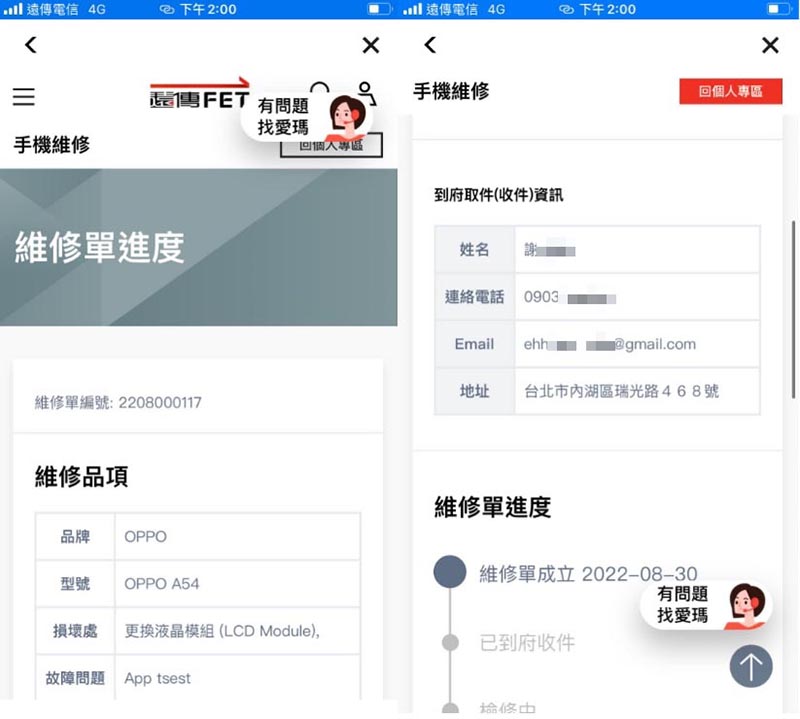The width and height of the screenshot is (800, 719).
Task: Click the 姓名 row label
Action: (474, 250)
